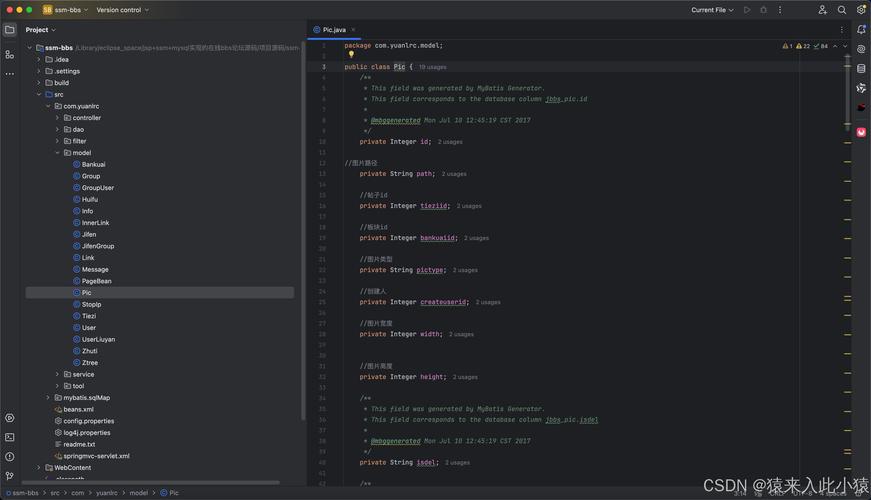Debug the current file

click(x=764, y=10)
